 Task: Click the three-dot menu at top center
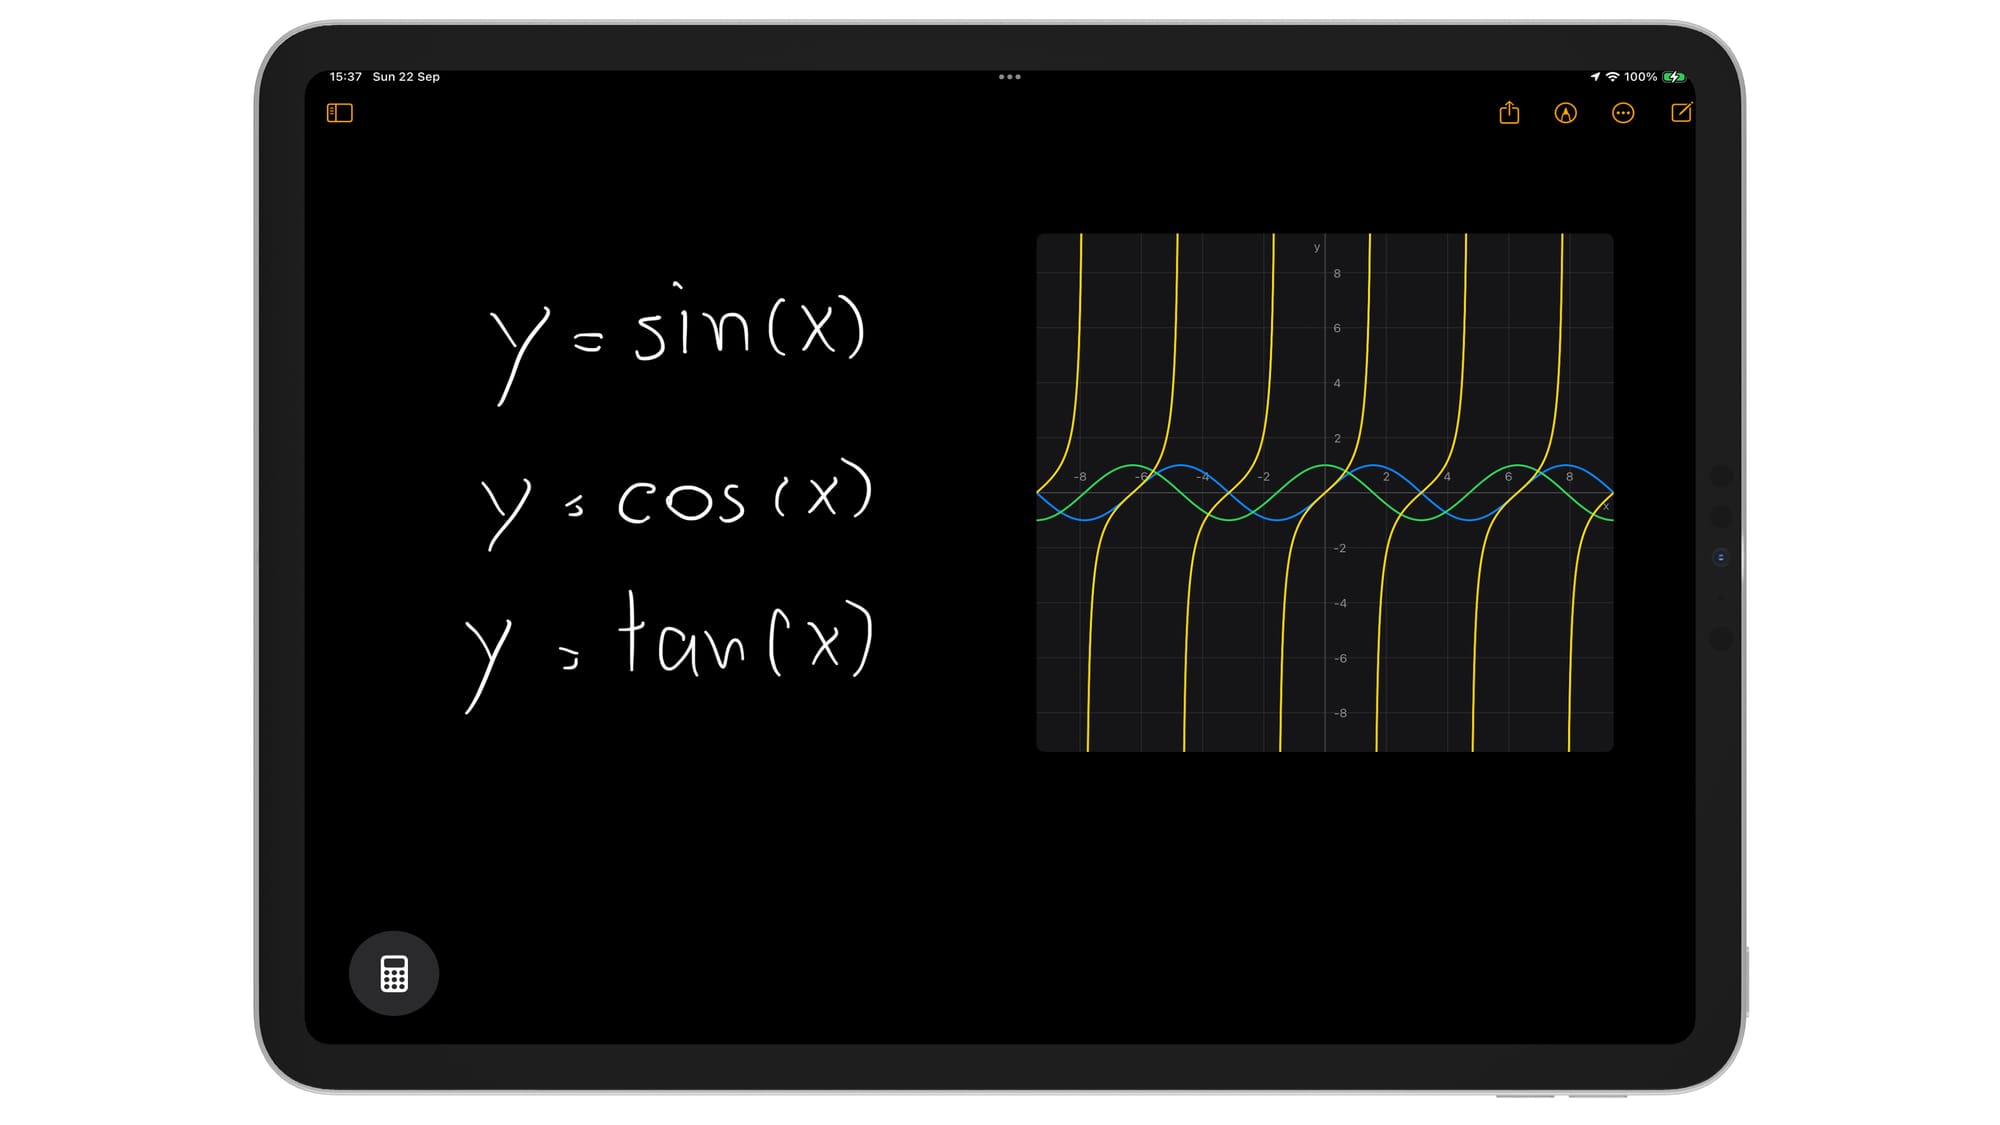[x=1010, y=77]
